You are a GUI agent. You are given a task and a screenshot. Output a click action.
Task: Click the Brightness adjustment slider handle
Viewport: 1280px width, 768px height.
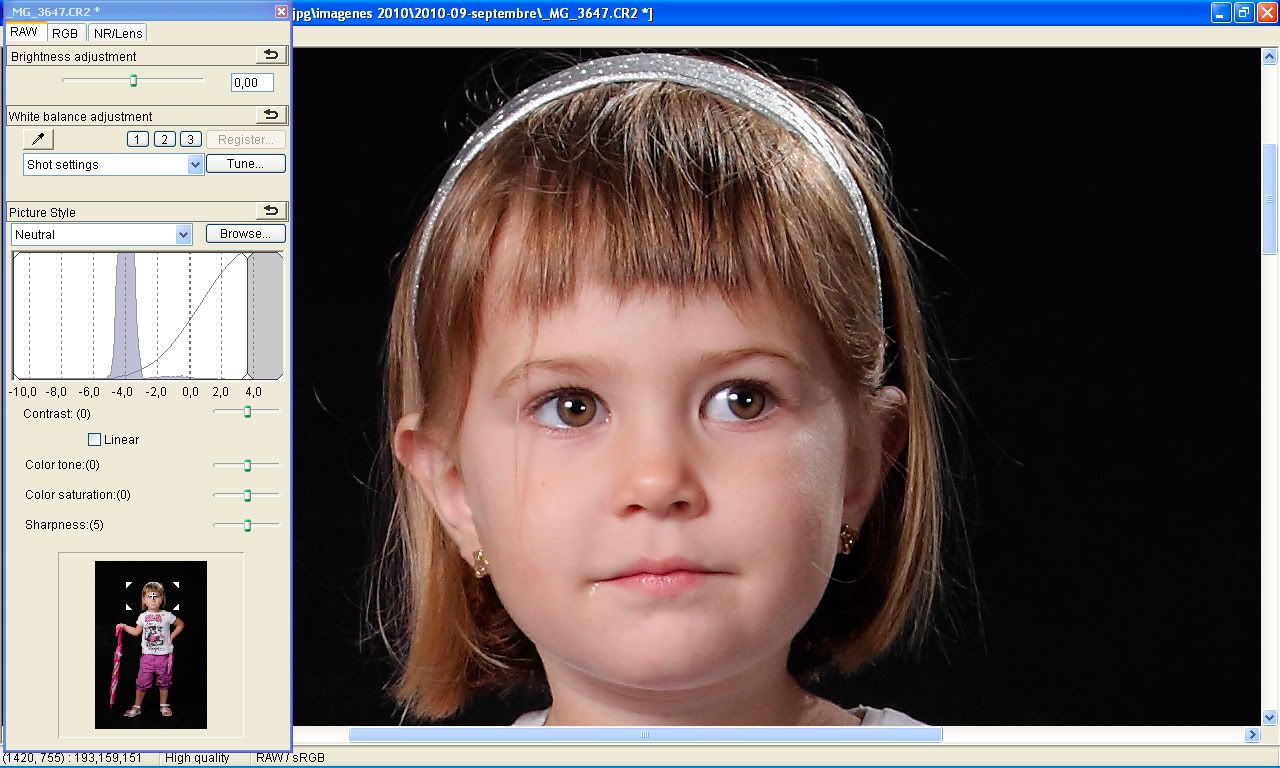click(133, 81)
